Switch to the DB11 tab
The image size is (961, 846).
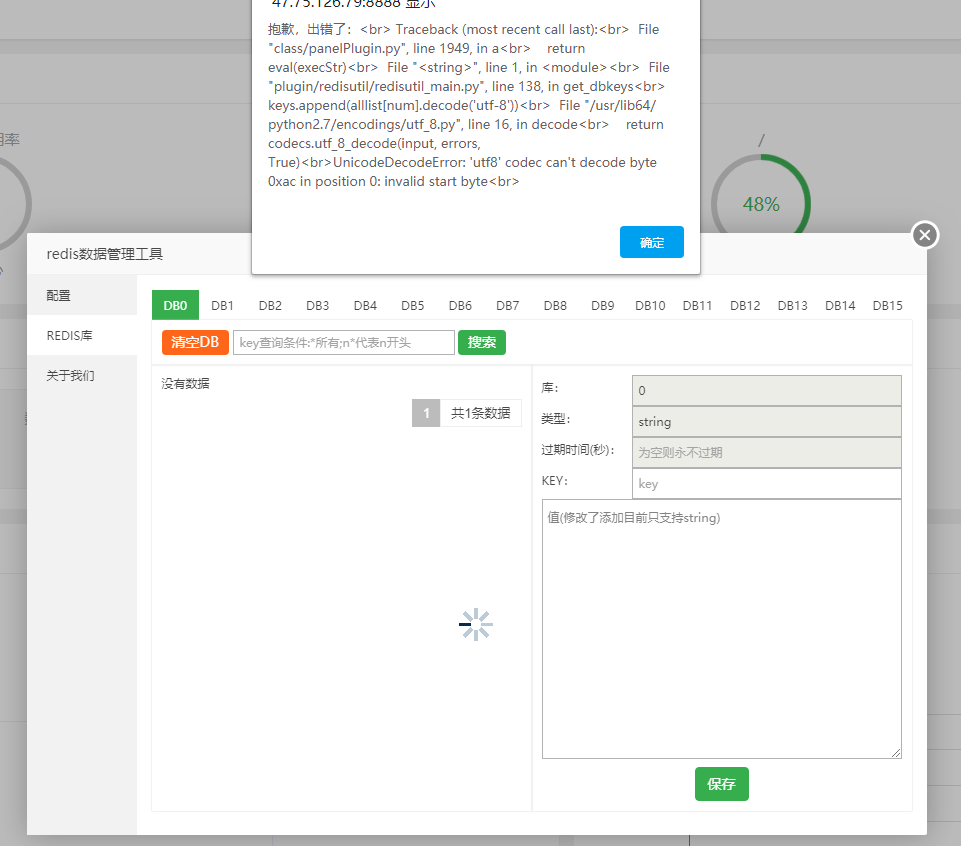(x=697, y=305)
